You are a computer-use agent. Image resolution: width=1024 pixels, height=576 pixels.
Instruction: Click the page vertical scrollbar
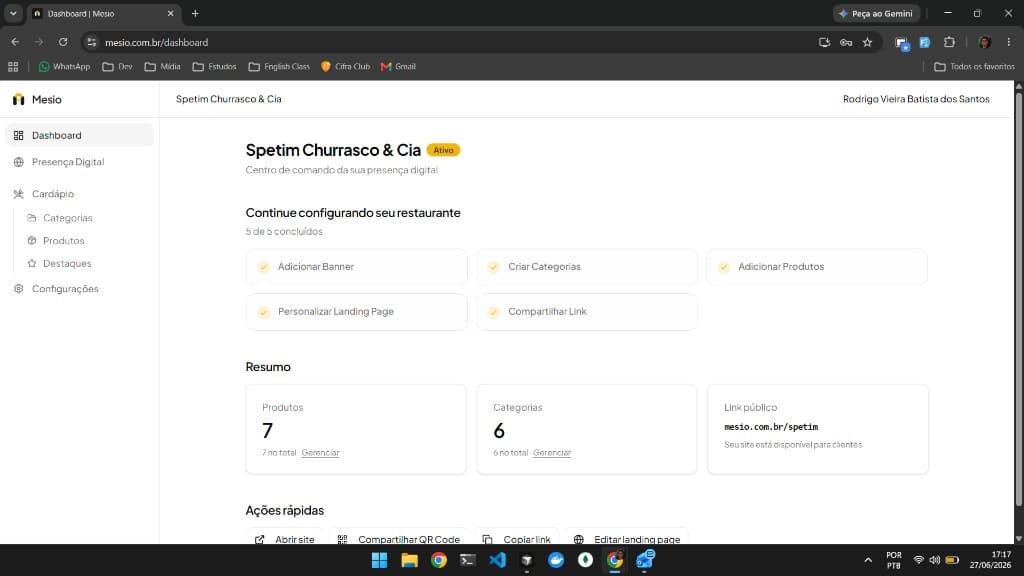click(1019, 299)
